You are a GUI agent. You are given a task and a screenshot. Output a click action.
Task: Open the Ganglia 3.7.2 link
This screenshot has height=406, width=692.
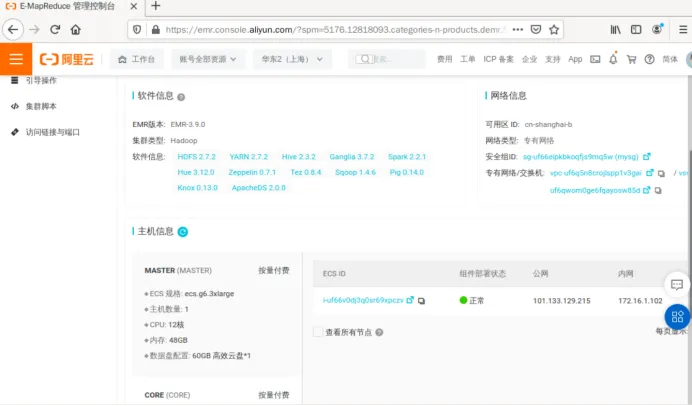point(352,157)
